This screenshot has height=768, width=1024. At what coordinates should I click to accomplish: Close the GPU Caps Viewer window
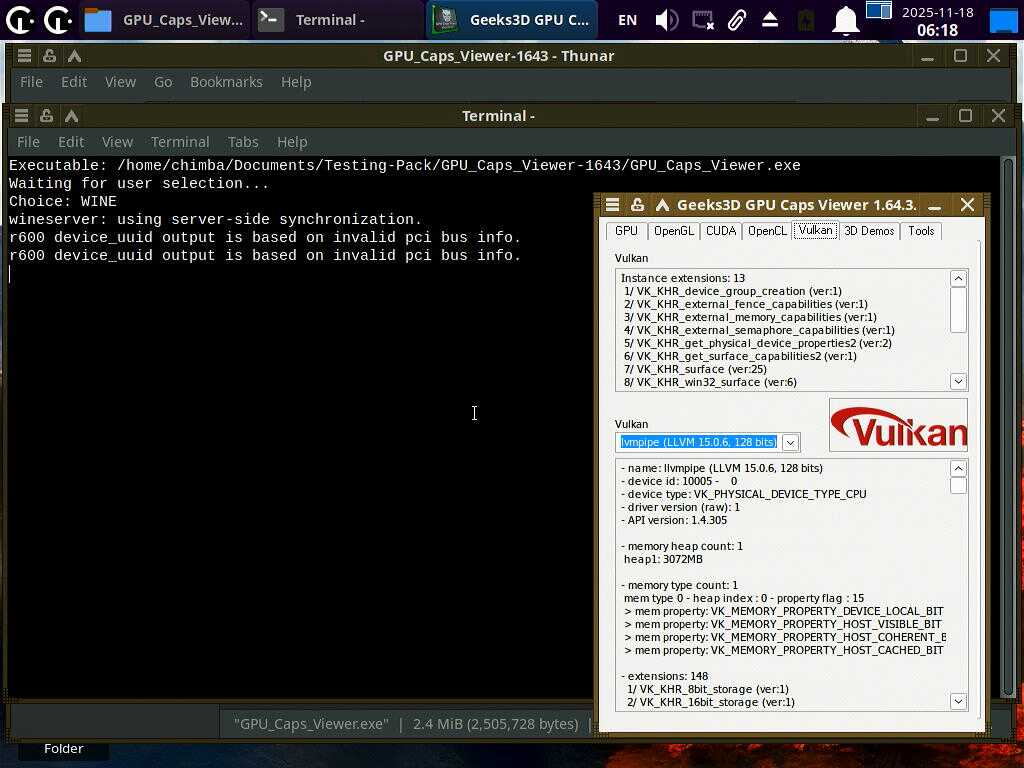pos(968,204)
